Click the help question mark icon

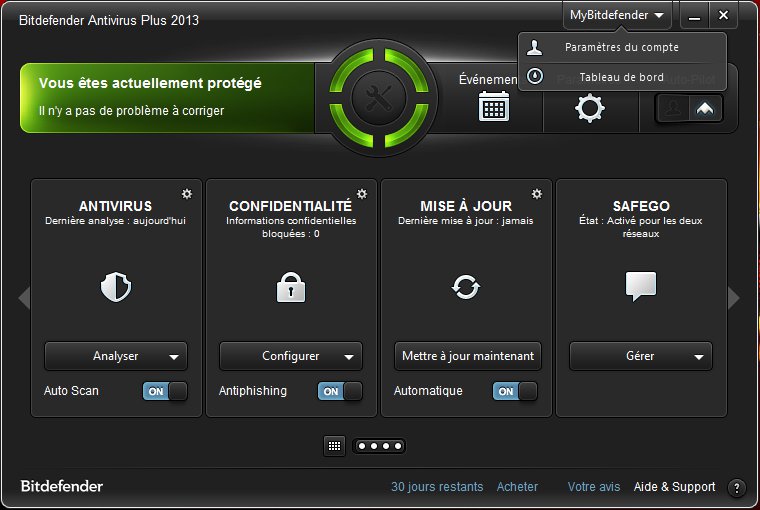pyautogui.click(x=737, y=488)
